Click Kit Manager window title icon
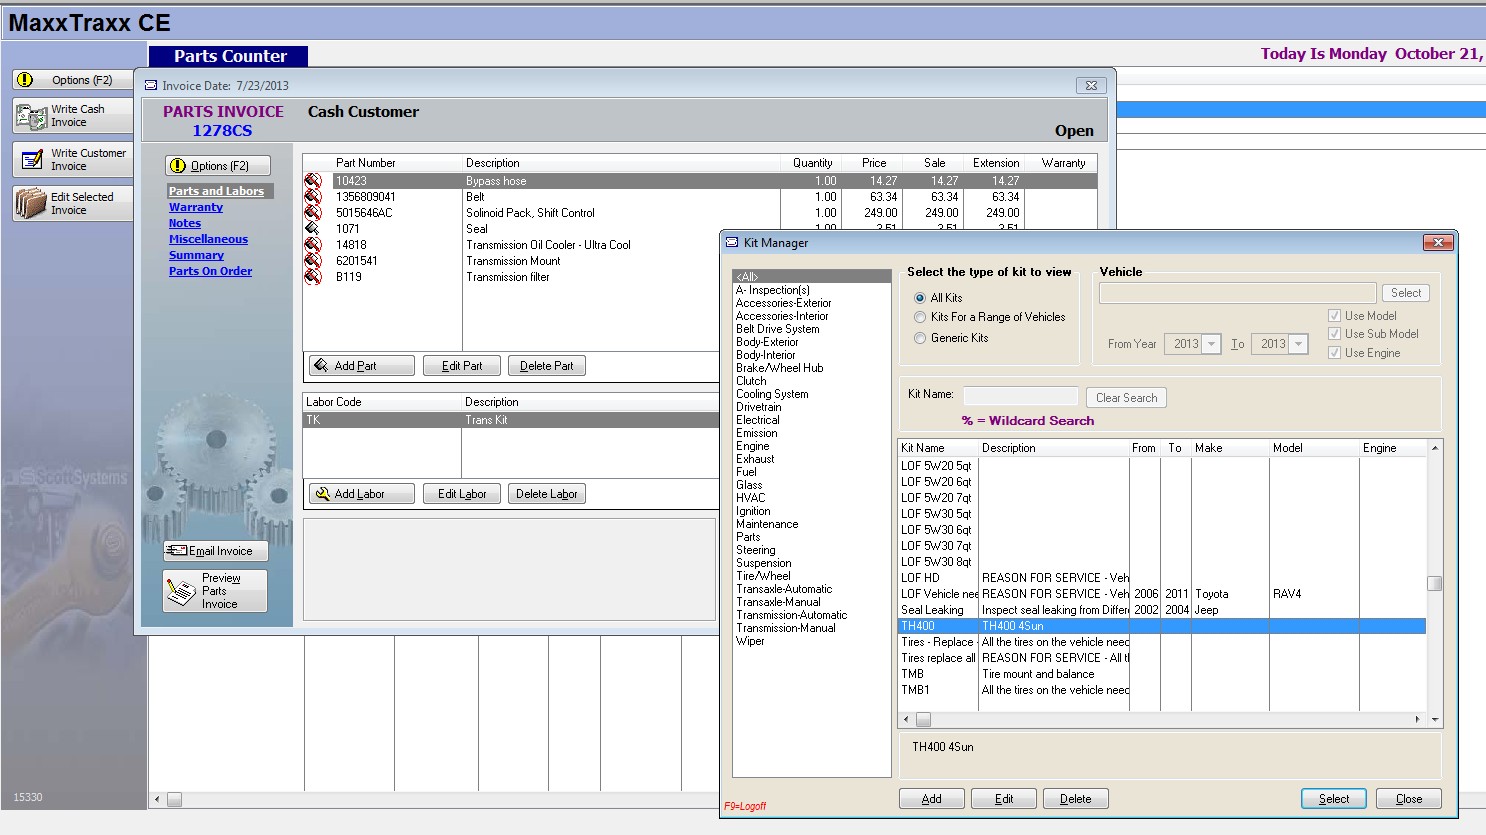This screenshot has height=835, width=1486. [732, 243]
